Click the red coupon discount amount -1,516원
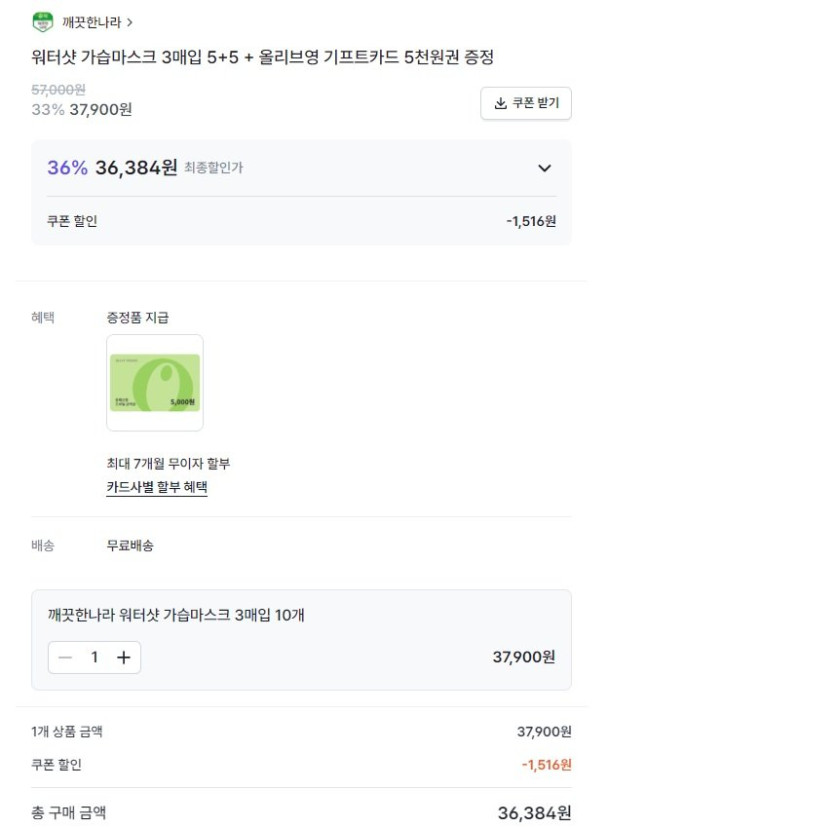The height and width of the screenshot is (827, 835). (546, 765)
